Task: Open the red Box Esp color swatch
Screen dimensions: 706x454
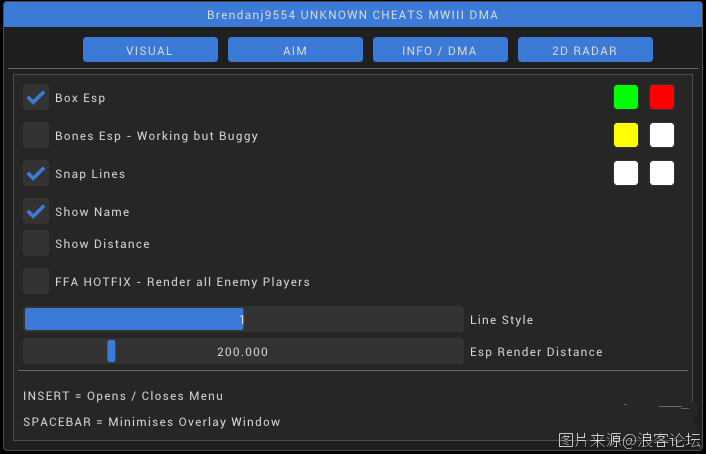Action: pos(662,97)
